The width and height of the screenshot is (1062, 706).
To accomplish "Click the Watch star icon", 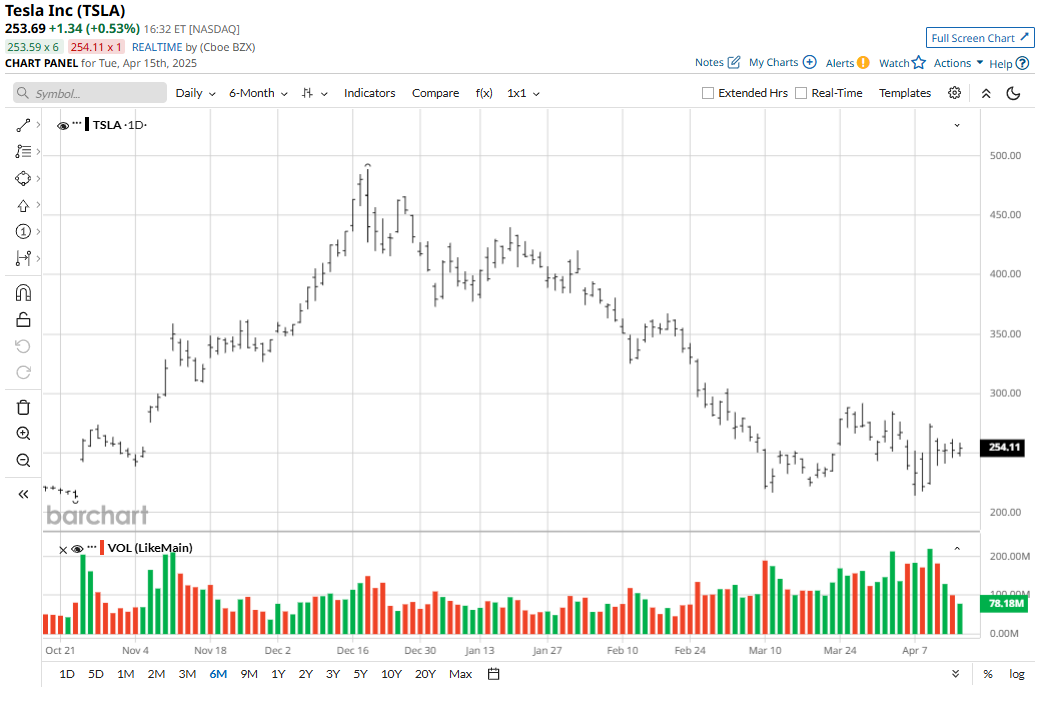I will tap(918, 62).
